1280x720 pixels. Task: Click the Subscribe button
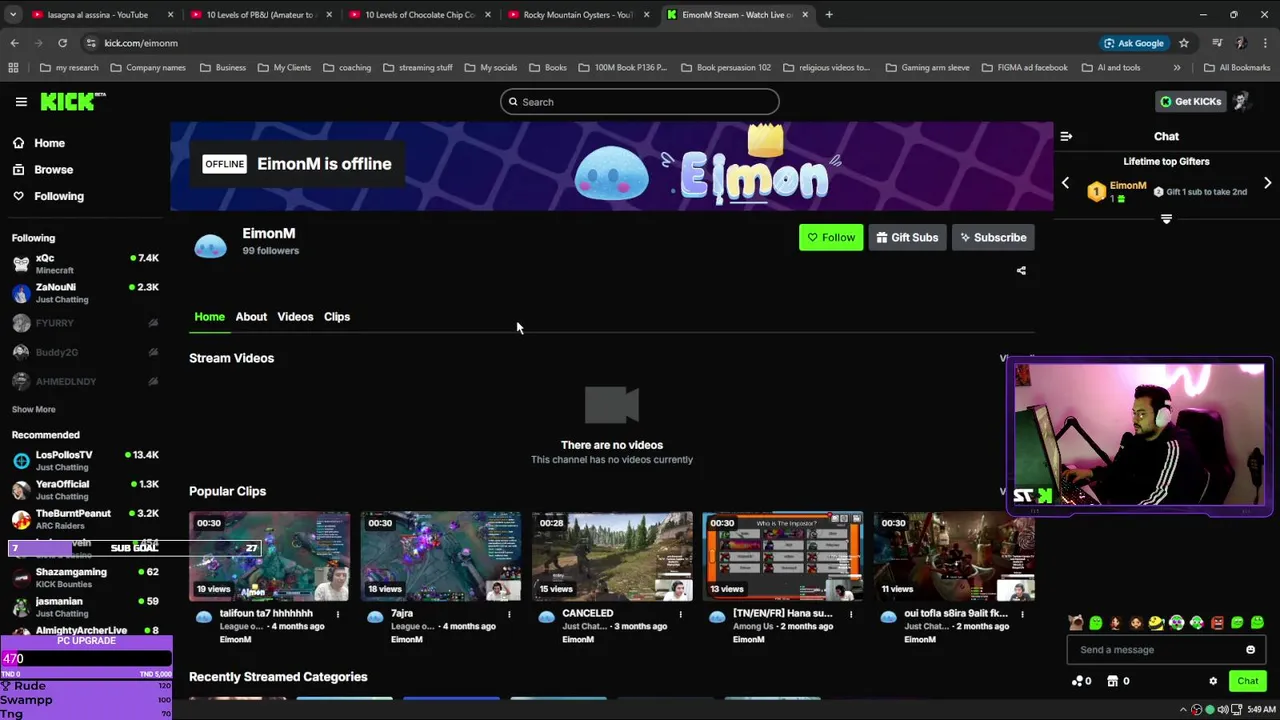993,238
